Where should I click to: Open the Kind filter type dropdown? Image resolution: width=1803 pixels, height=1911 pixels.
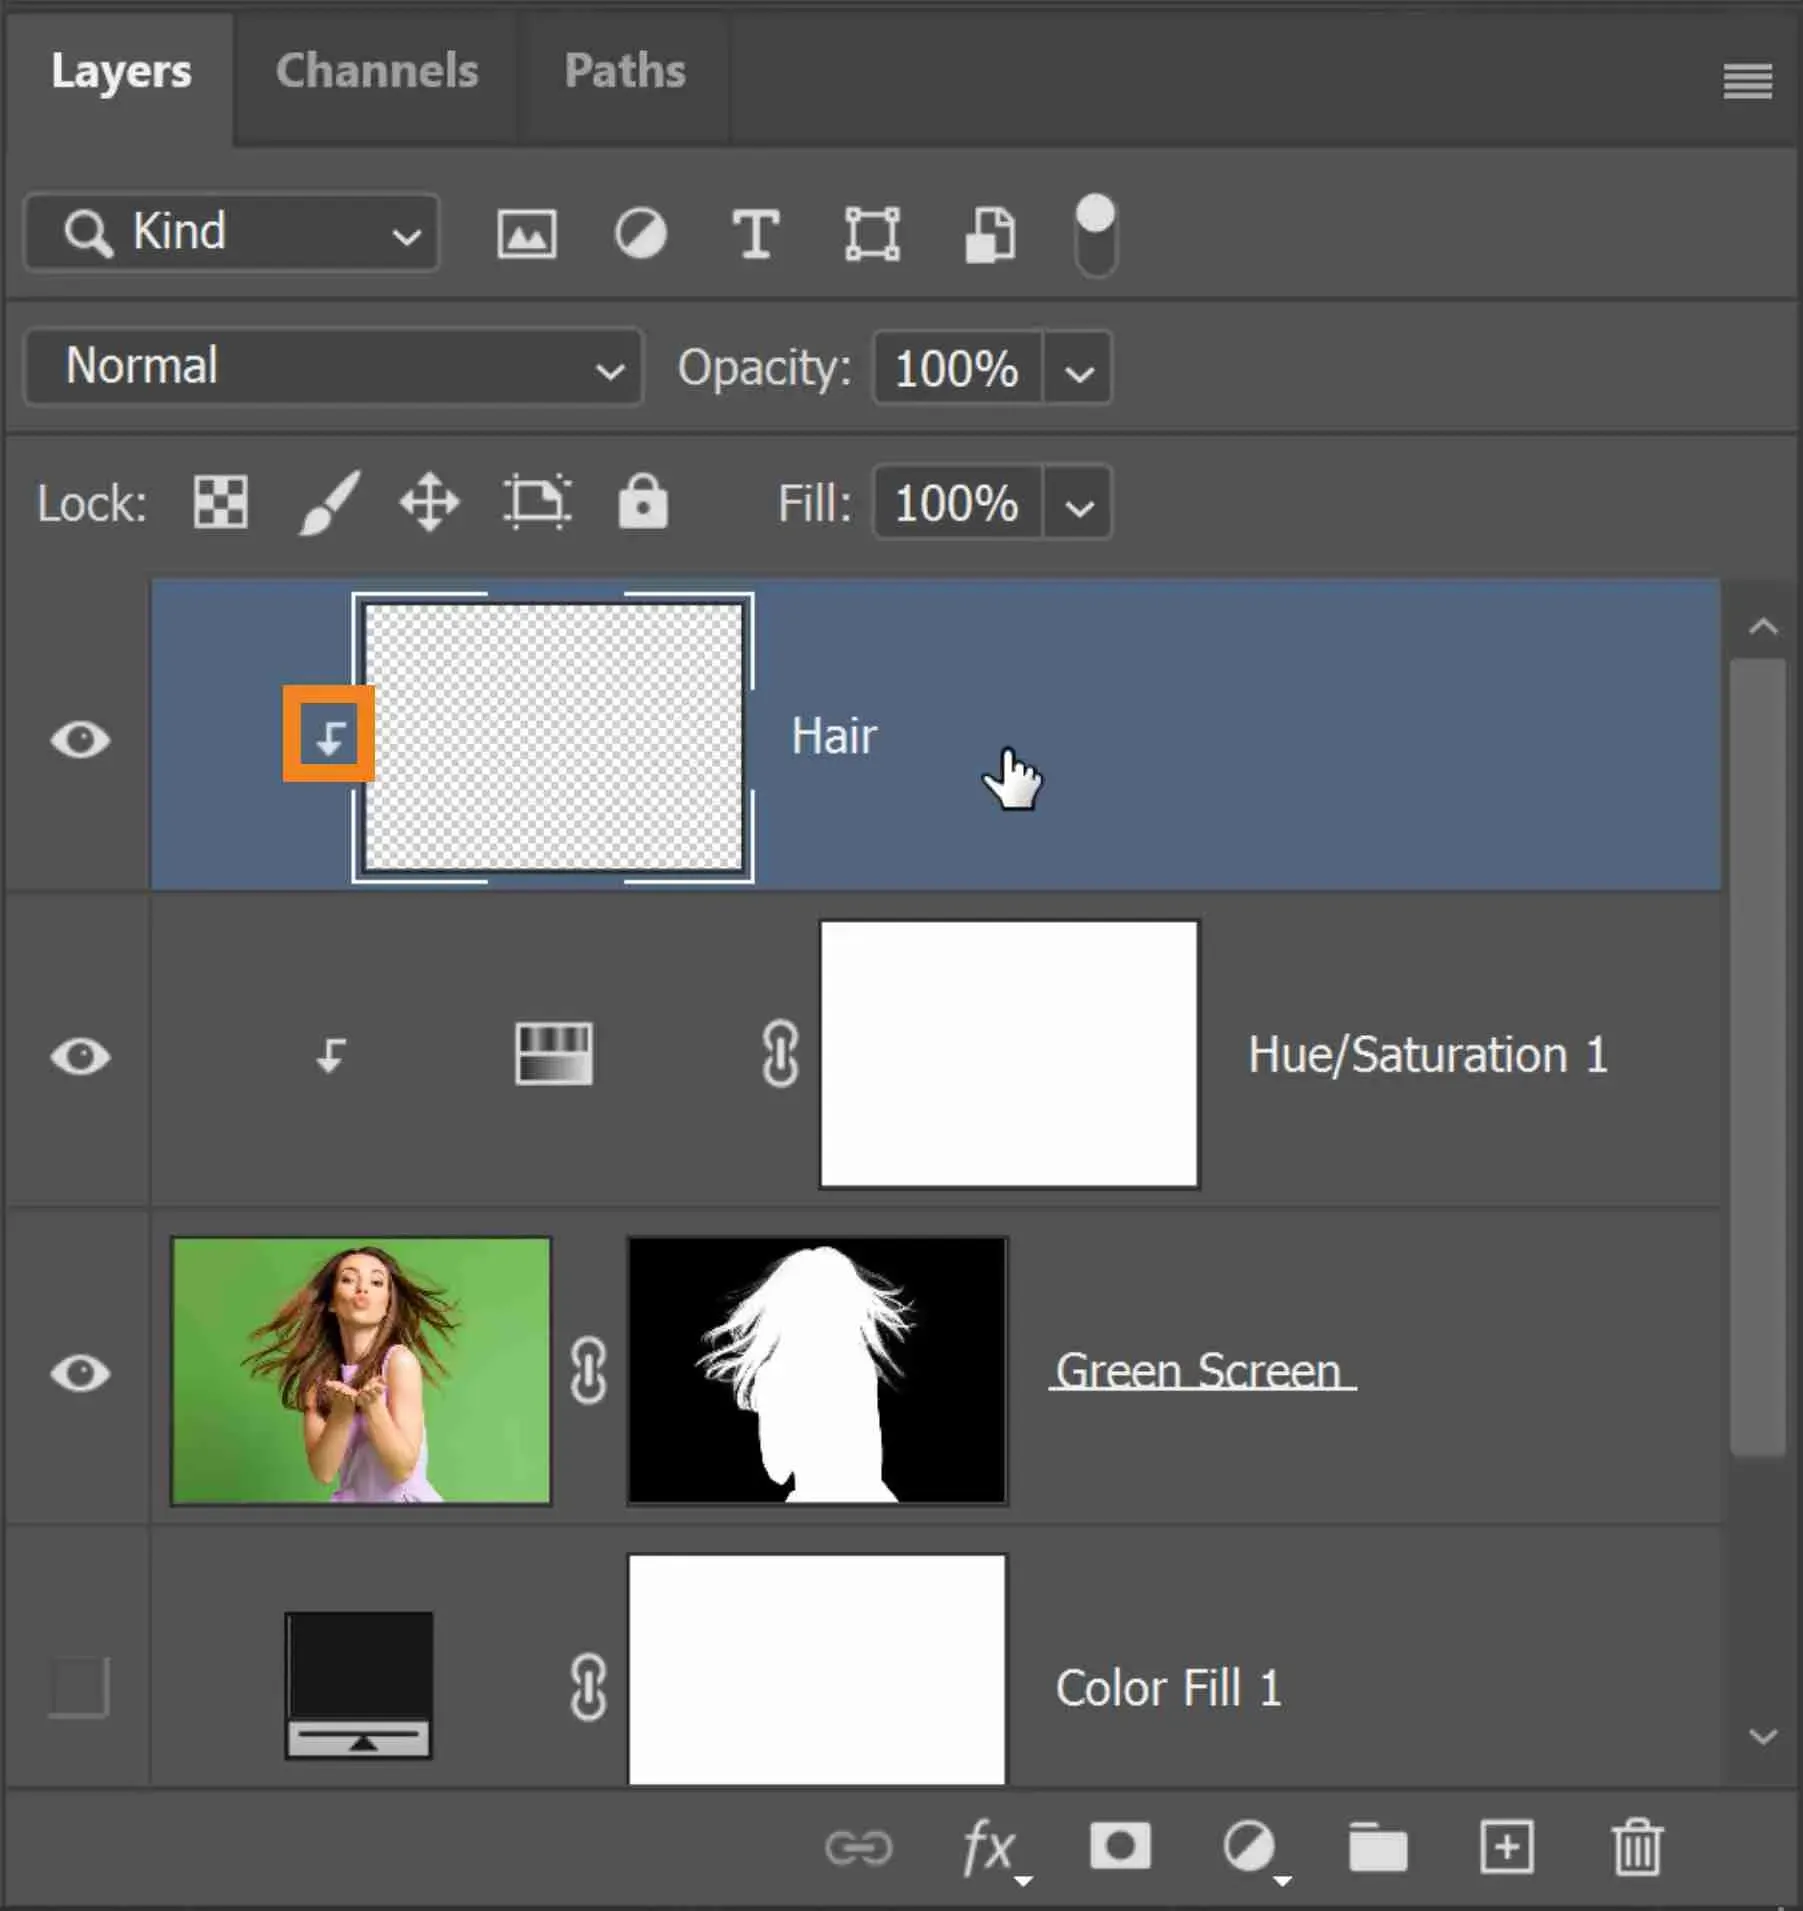click(x=232, y=233)
